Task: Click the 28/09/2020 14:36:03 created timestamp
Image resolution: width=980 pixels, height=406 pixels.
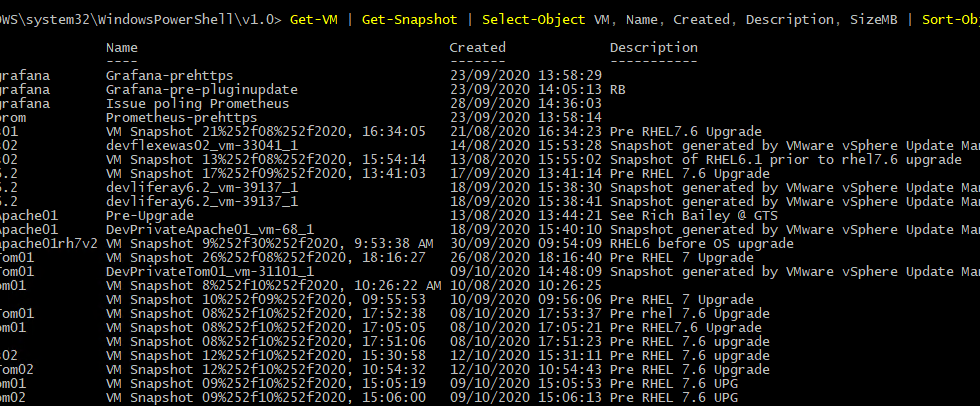Action: coord(526,104)
